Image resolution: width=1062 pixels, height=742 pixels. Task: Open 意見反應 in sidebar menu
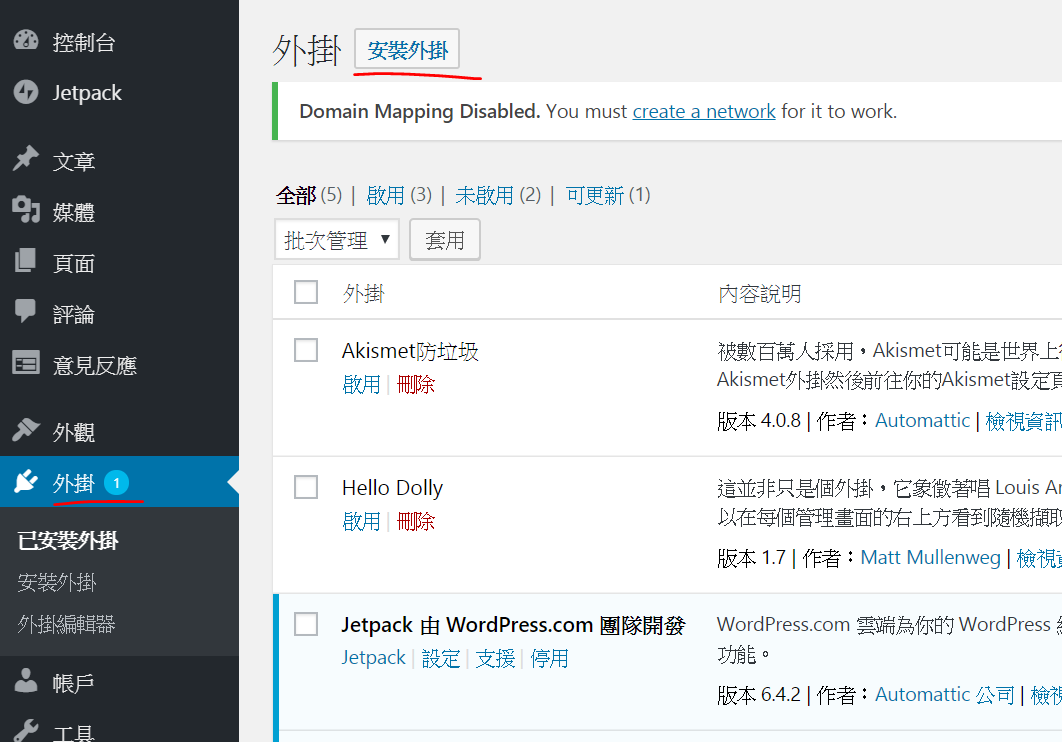[x=95, y=365]
